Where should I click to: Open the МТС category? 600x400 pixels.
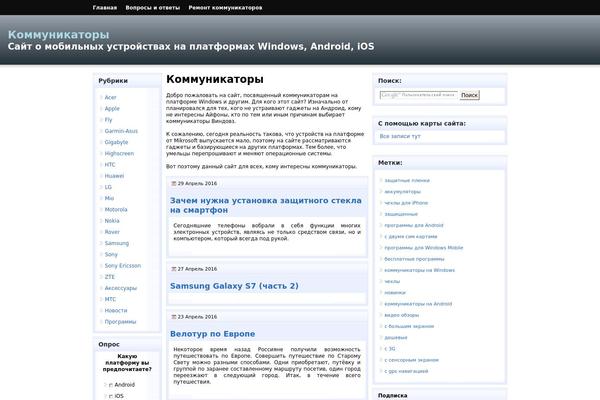(x=110, y=299)
